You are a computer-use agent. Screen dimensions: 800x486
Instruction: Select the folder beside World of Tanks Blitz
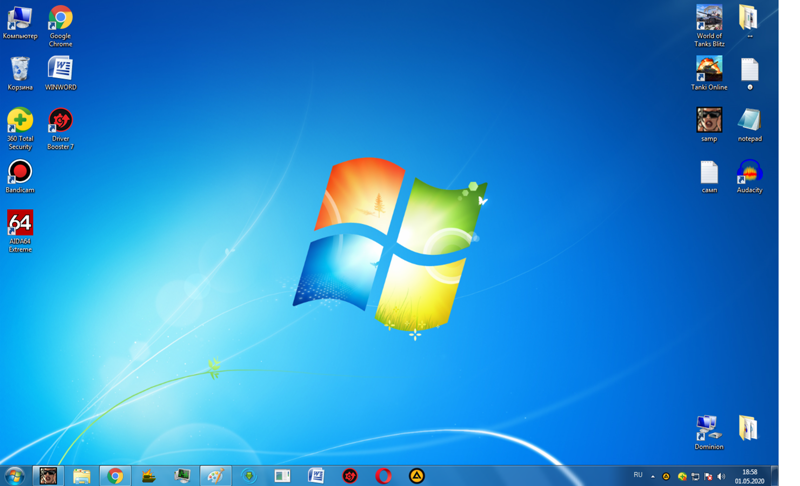[749, 21]
